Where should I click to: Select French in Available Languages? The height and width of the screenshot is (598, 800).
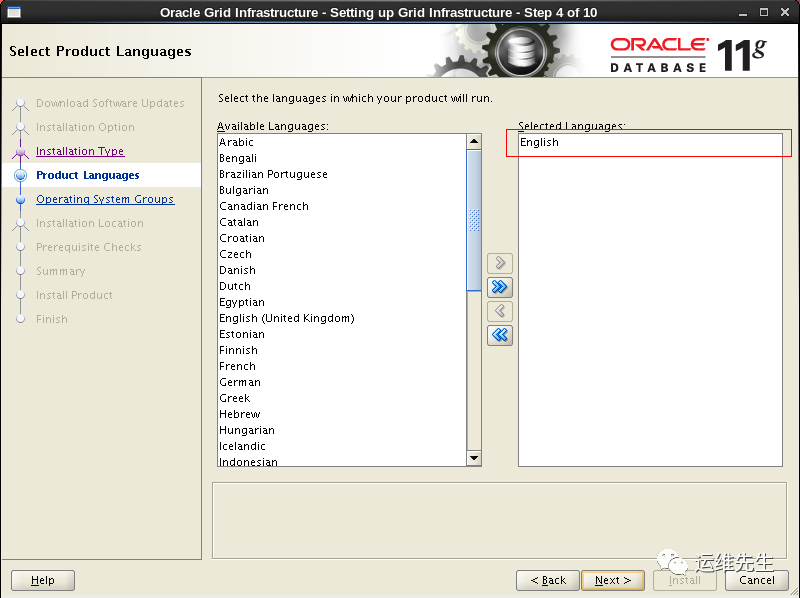click(x=341, y=366)
